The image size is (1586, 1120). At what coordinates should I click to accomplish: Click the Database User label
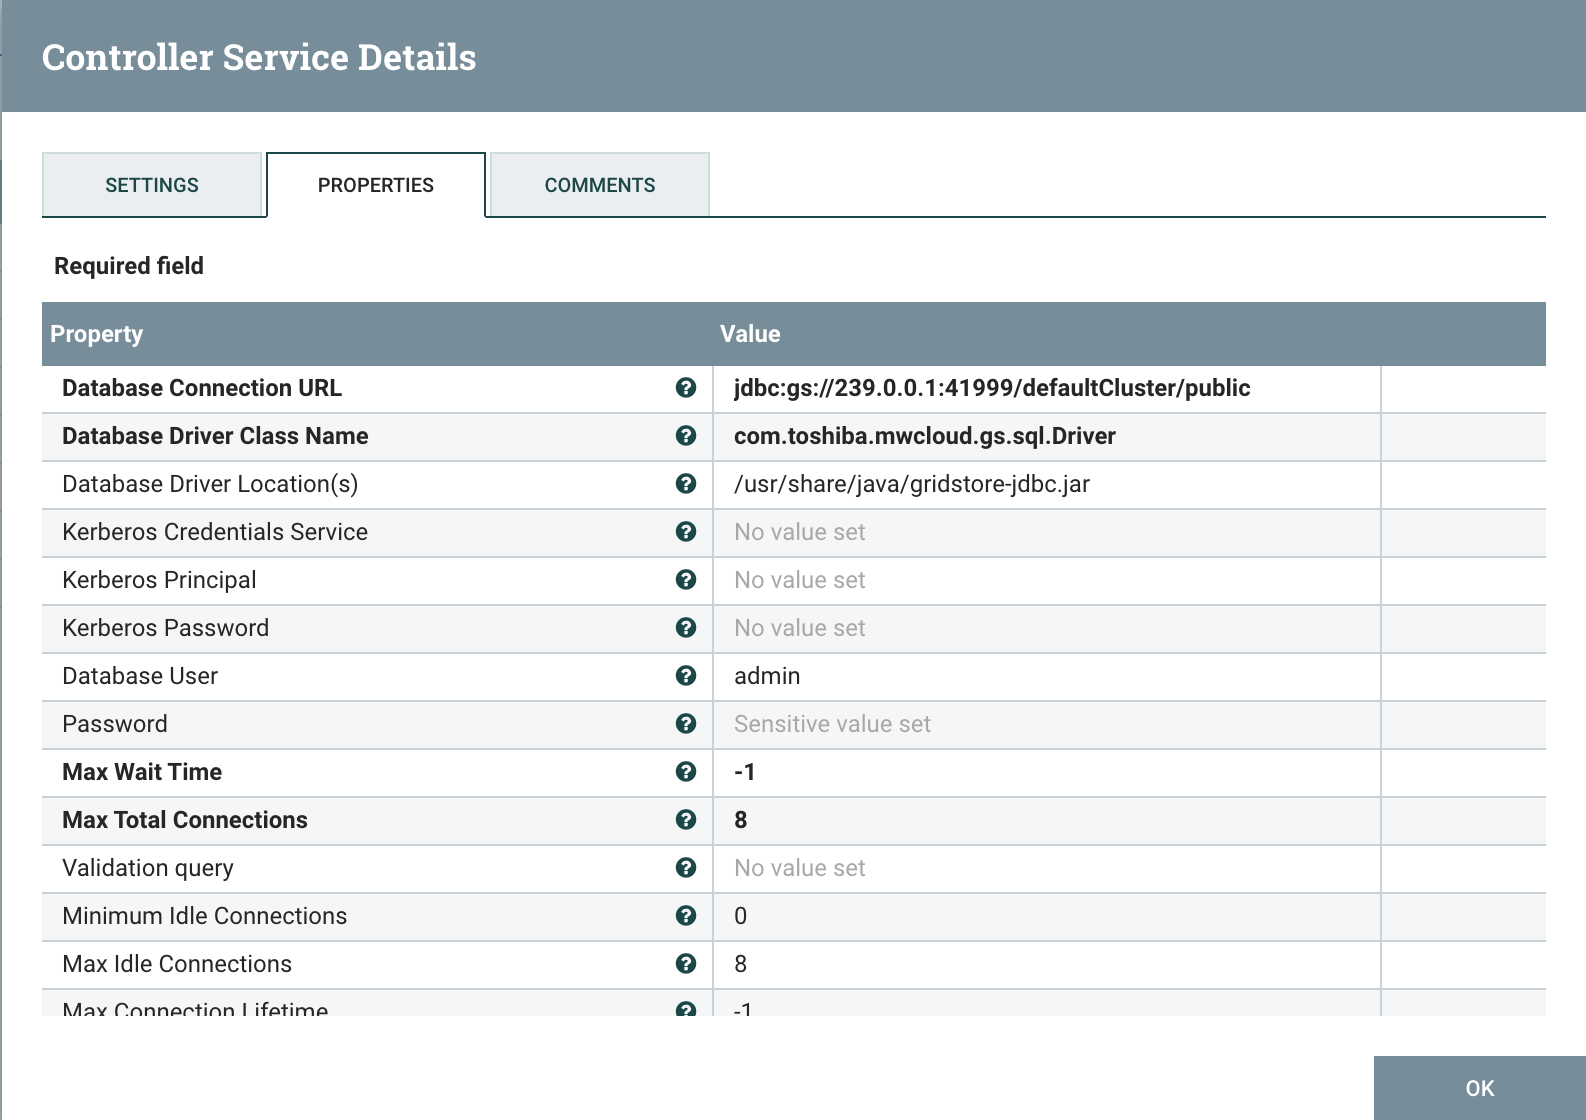140,676
